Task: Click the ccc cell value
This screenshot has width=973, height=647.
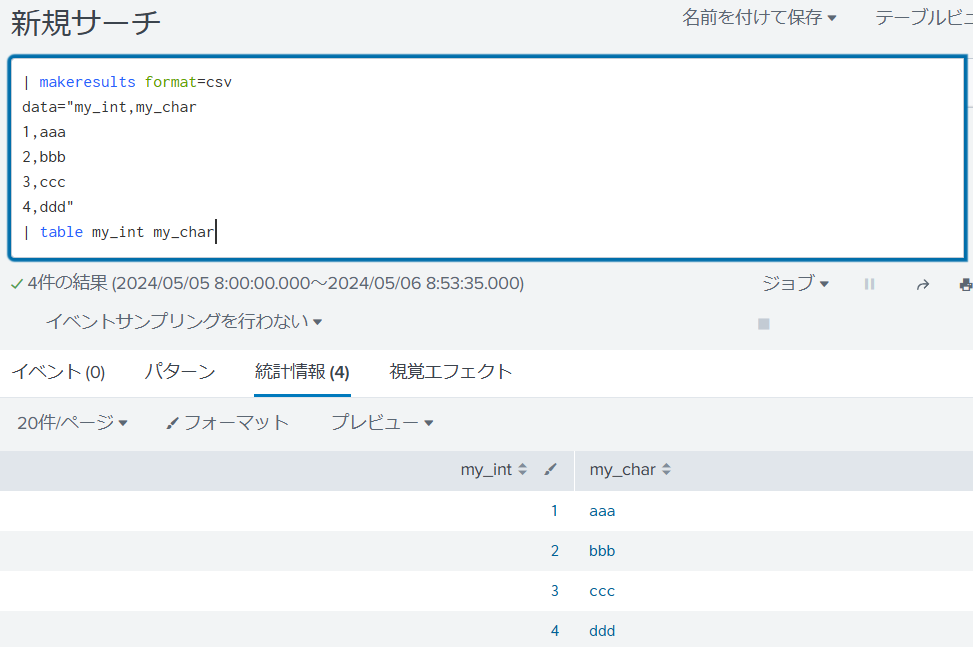Action: 602,591
